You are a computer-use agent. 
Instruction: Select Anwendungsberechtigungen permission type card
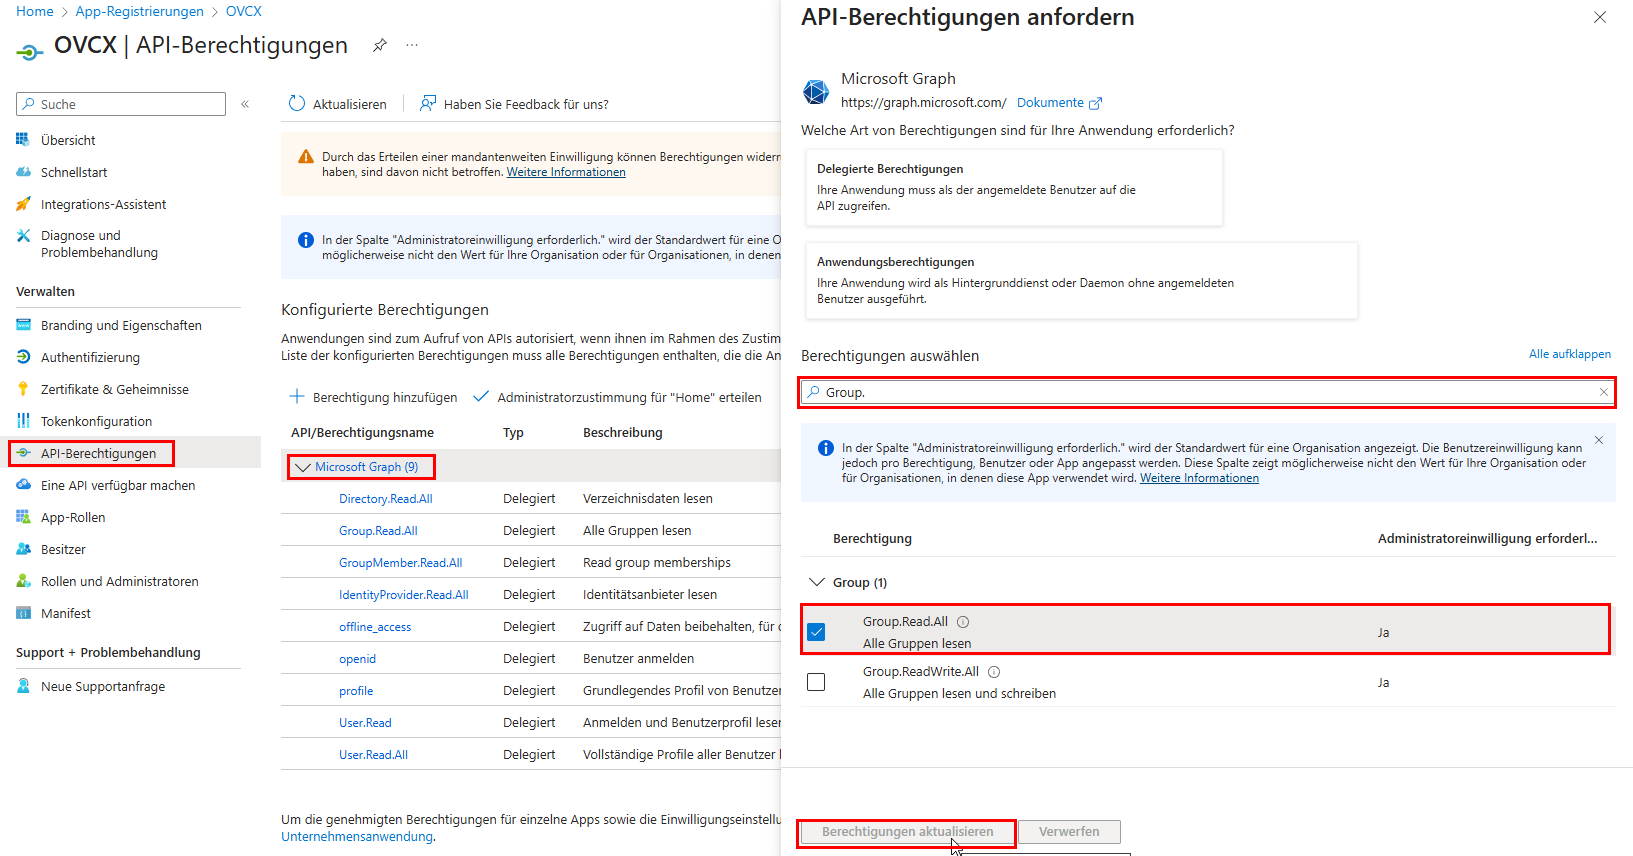(1081, 280)
